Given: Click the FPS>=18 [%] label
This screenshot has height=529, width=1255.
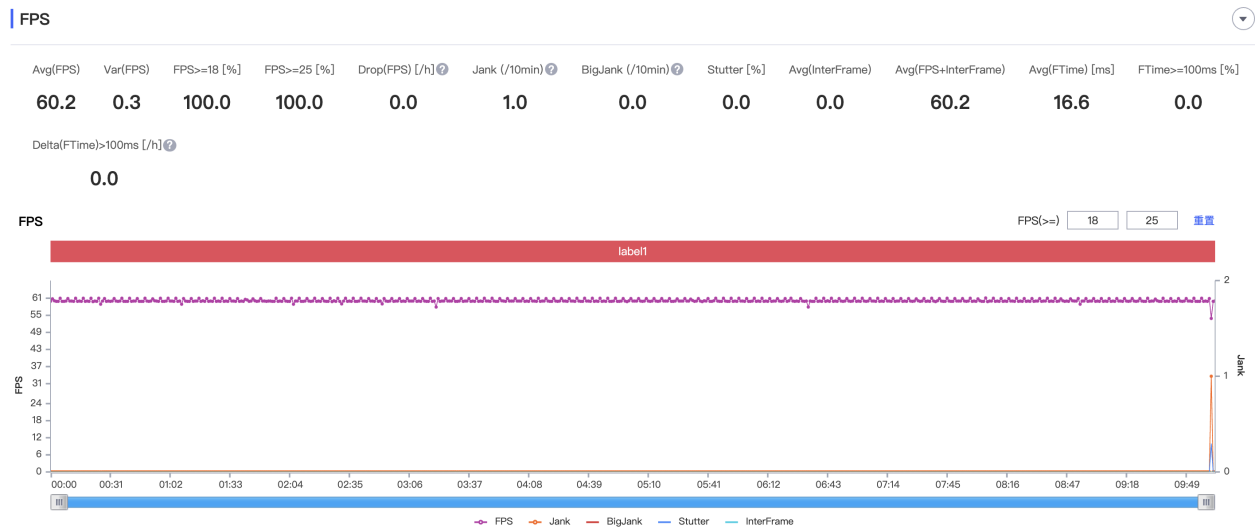Looking at the screenshot, I should [207, 70].
